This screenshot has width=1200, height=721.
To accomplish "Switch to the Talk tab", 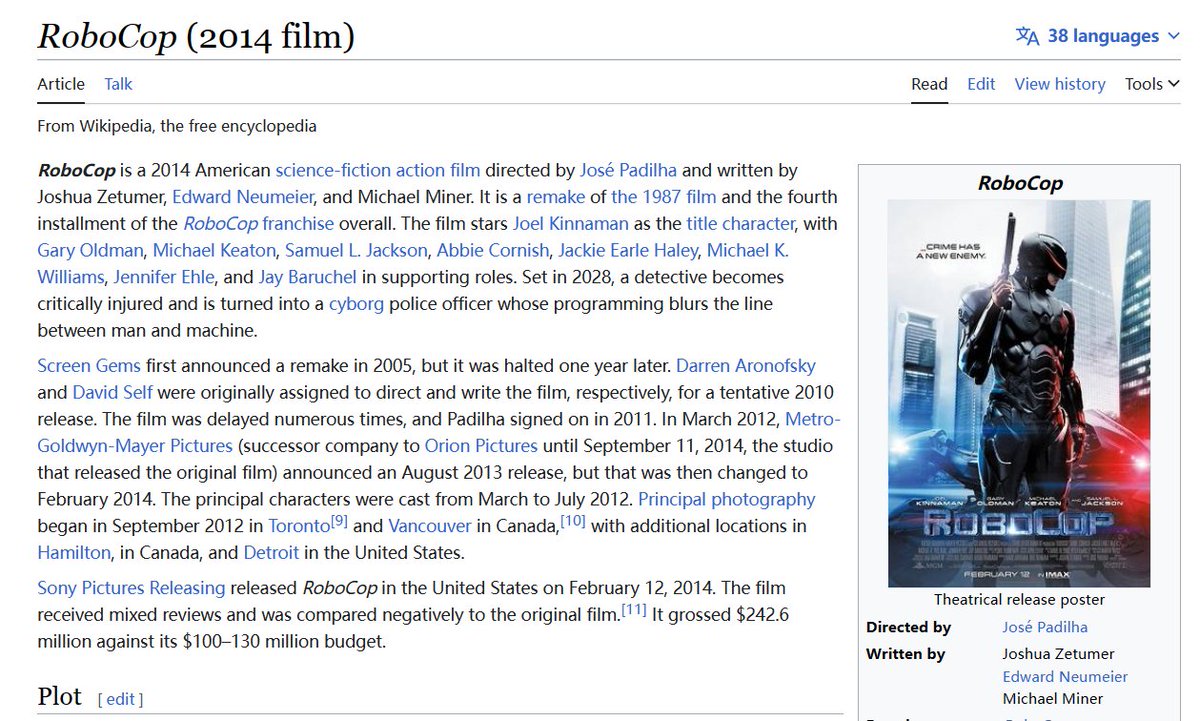I will point(118,84).
